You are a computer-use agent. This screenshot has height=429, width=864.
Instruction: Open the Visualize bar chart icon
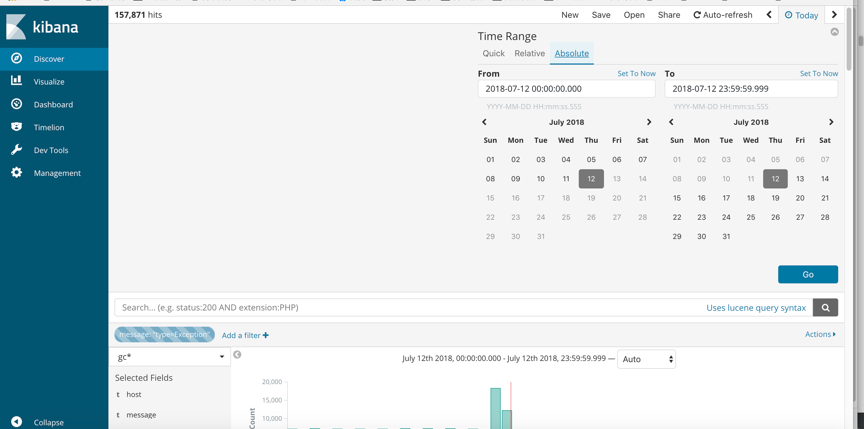coord(17,81)
